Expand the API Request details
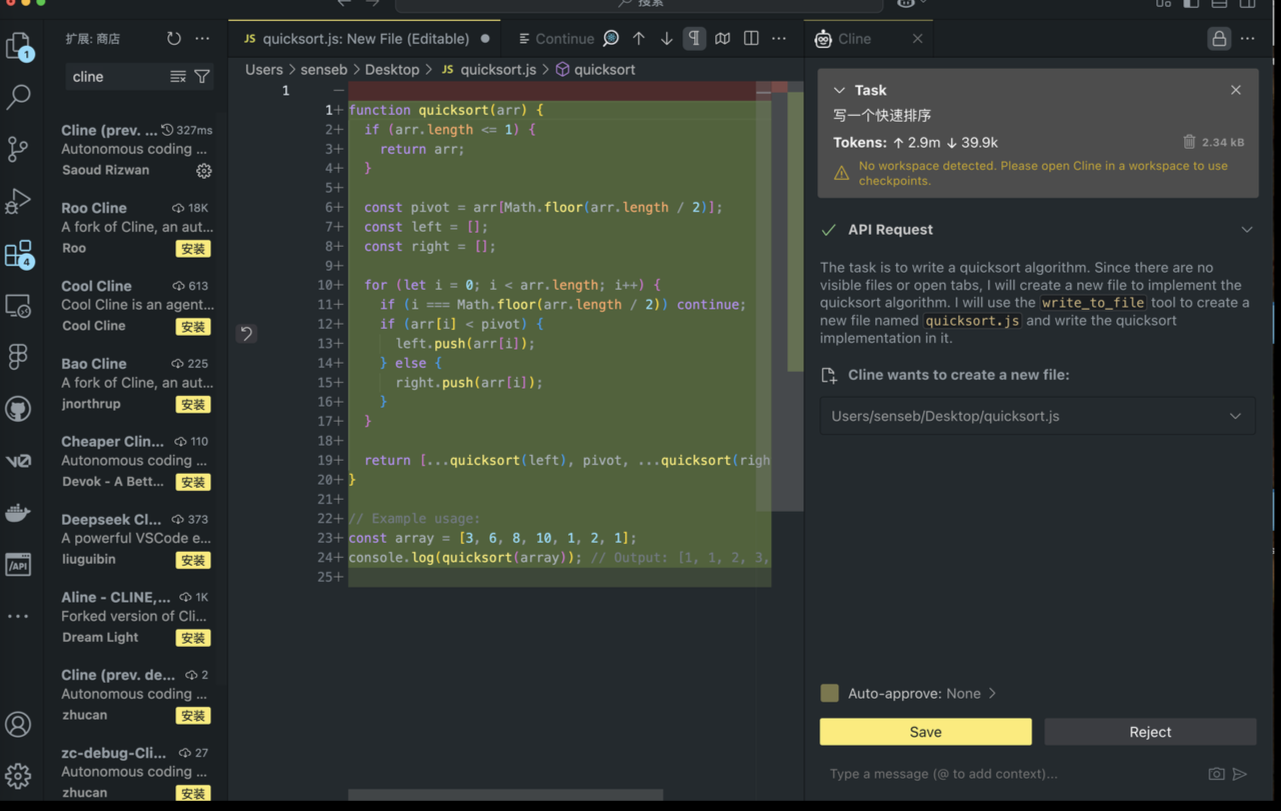Image resolution: width=1281 pixels, height=811 pixels. click(x=1247, y=230)
